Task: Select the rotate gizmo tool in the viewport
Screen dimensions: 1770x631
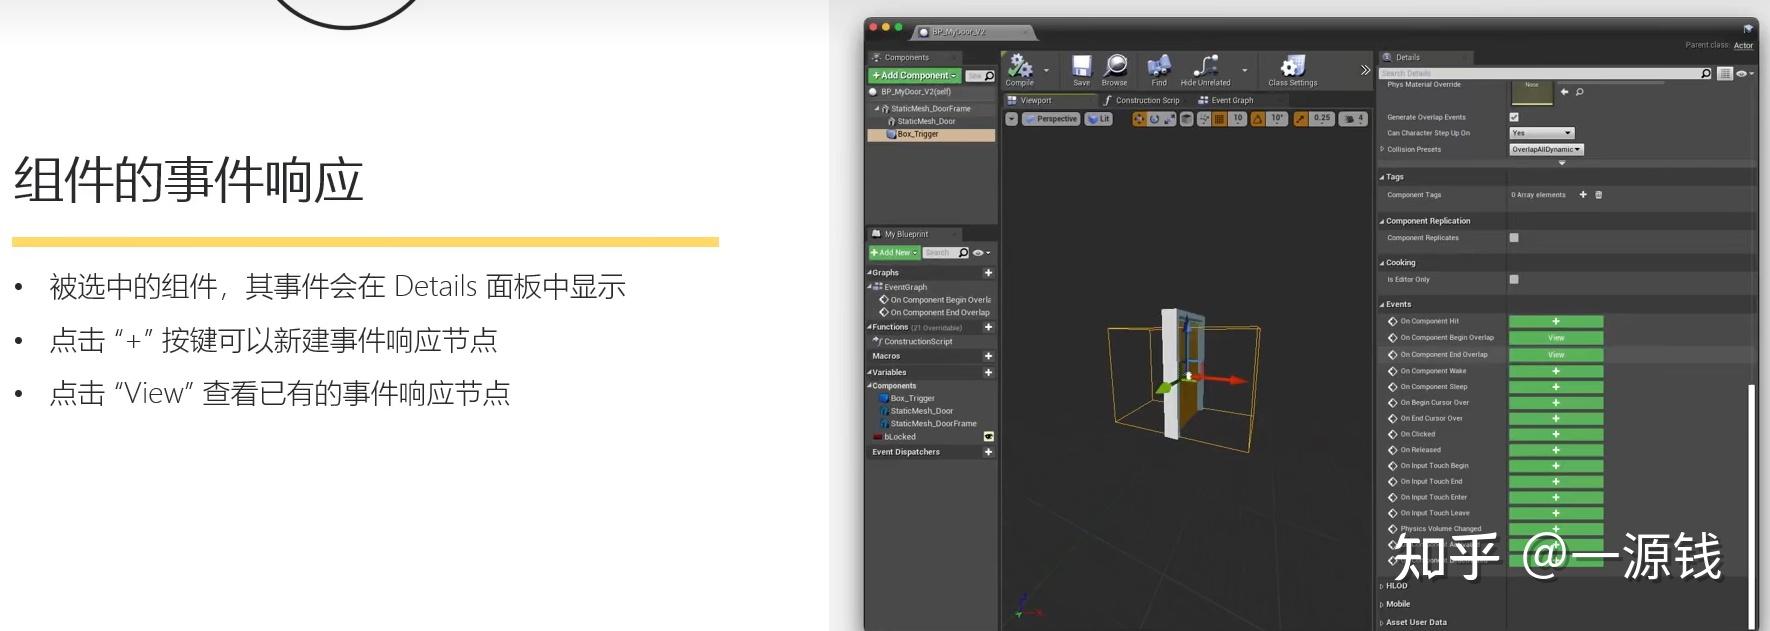Action: click(x=1154, y=119)
